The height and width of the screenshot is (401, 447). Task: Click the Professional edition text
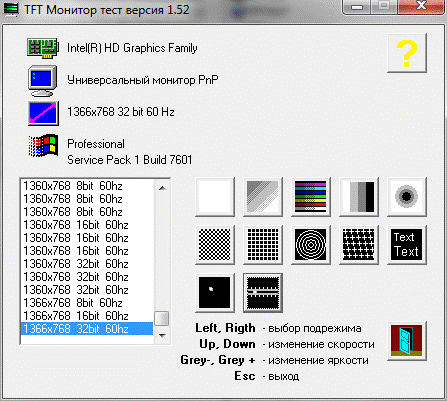tap(96, 144)
